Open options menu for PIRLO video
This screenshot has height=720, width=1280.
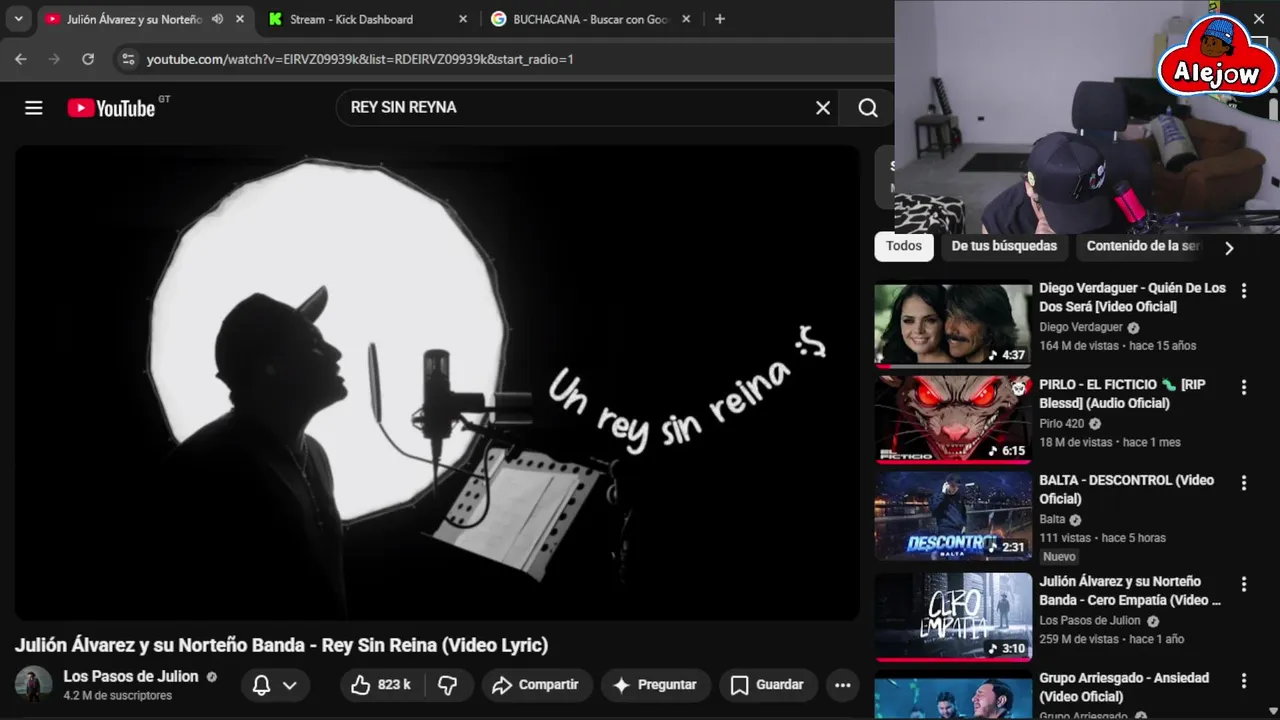(x=1244, y=387)
